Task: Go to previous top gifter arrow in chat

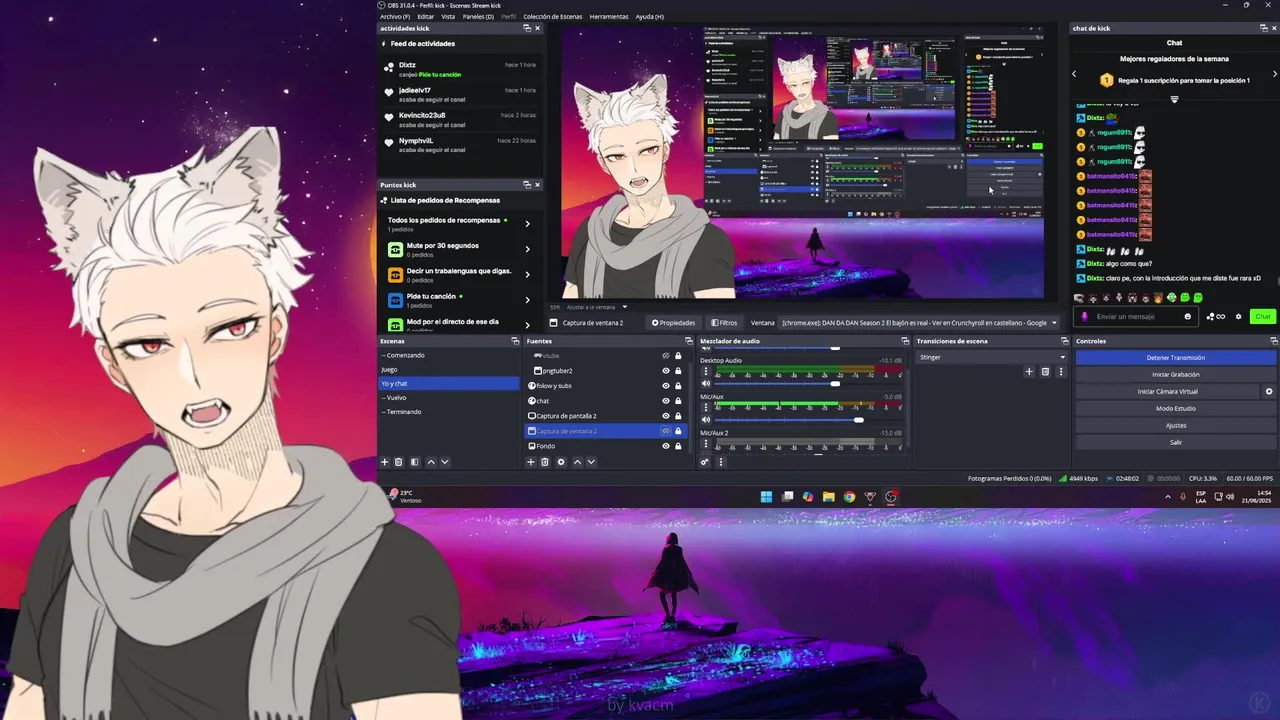Action: point(1074,74)
